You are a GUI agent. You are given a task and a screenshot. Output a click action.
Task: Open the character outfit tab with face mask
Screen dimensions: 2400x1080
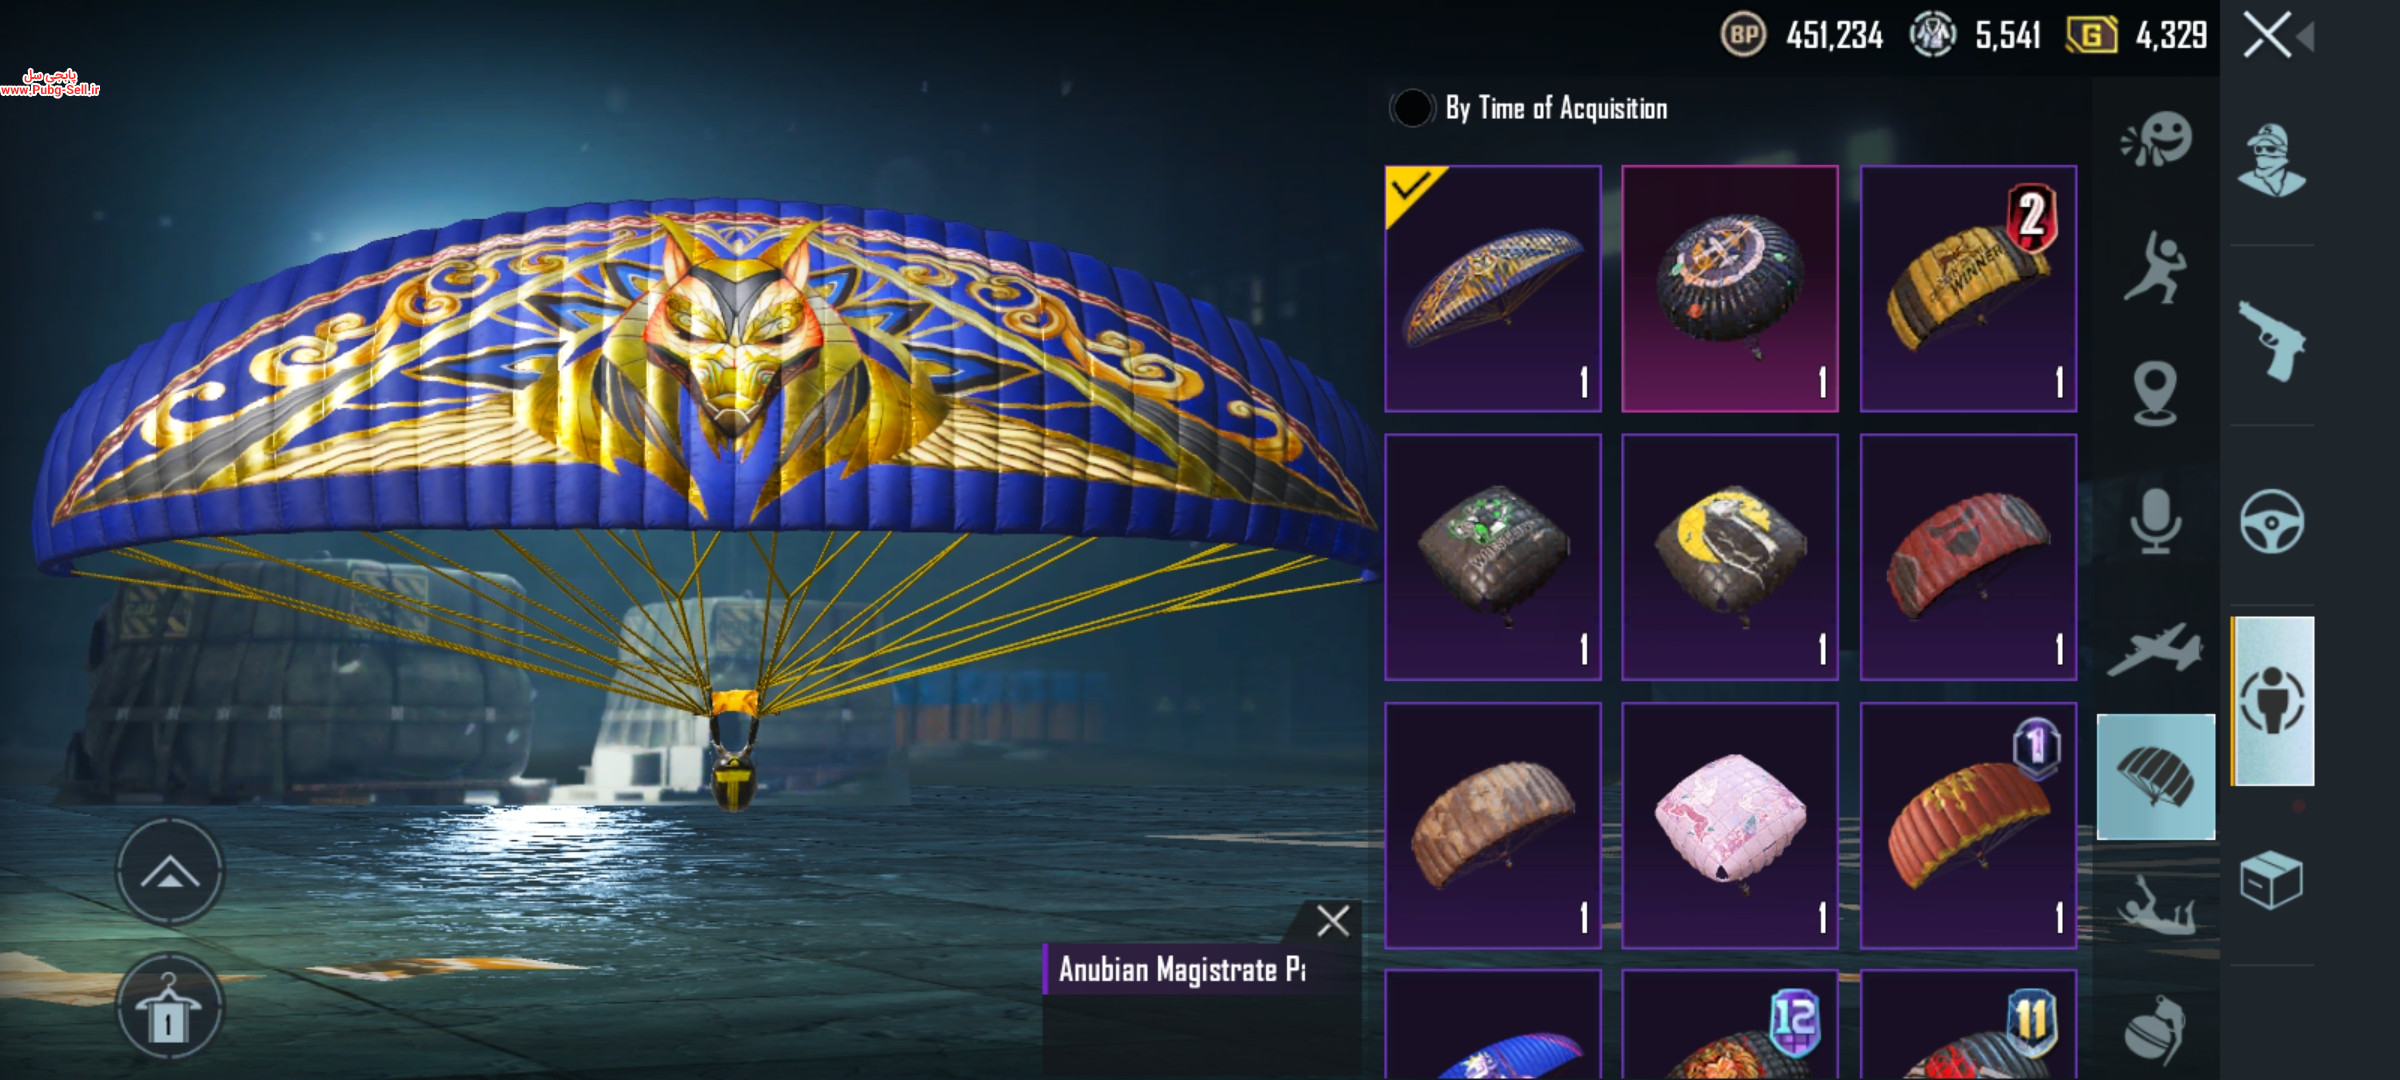(2272, 160)
